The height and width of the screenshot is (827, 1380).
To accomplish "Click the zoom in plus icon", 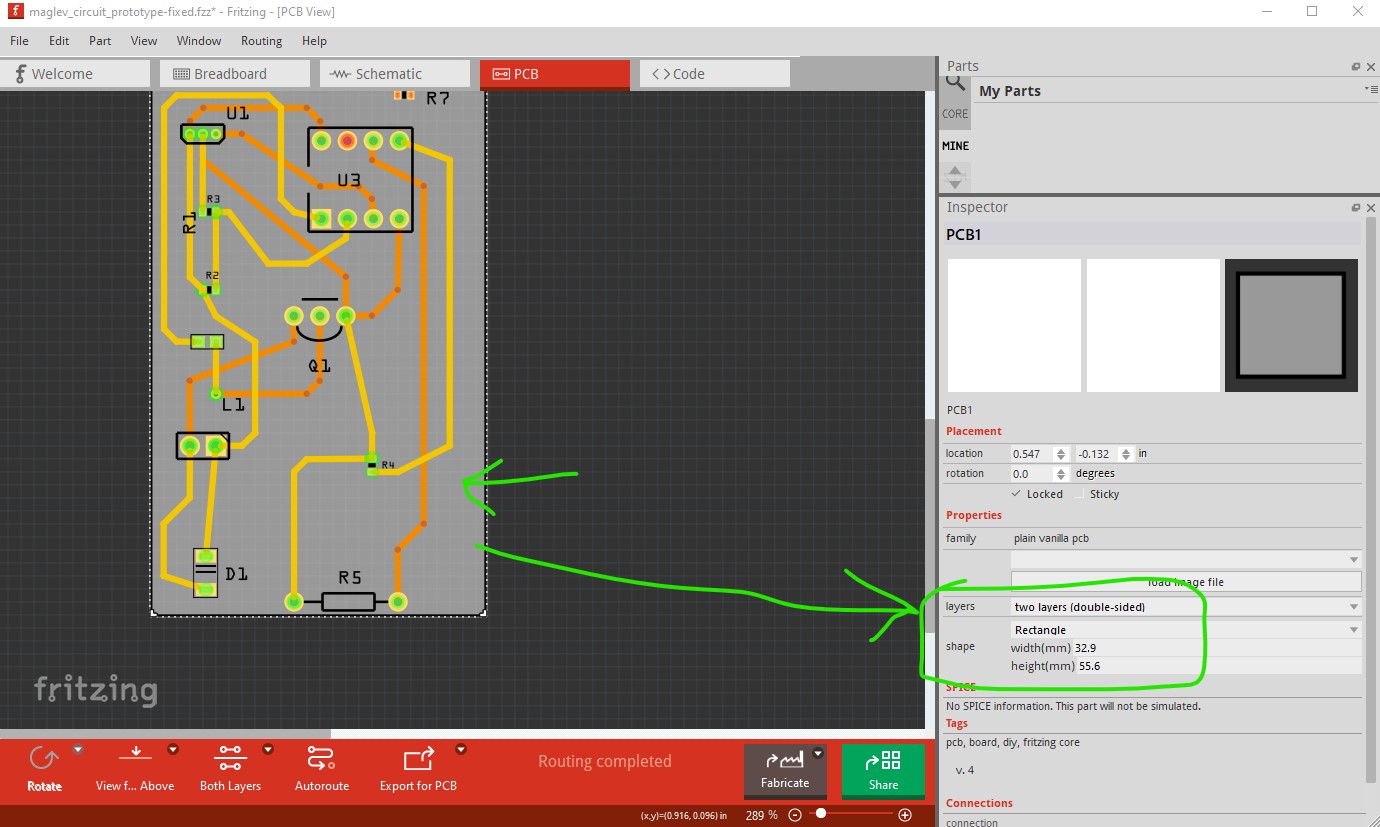I will [905, 815].
